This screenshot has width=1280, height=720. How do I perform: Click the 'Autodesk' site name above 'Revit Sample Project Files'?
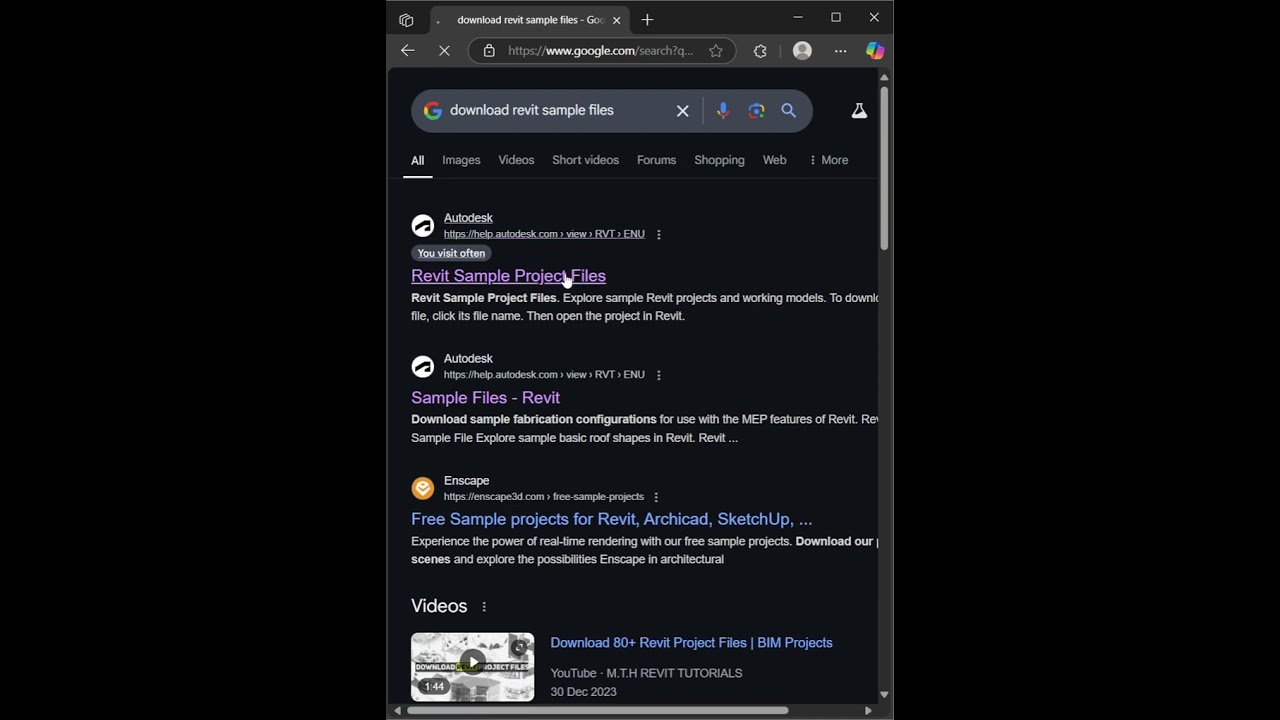468,218
